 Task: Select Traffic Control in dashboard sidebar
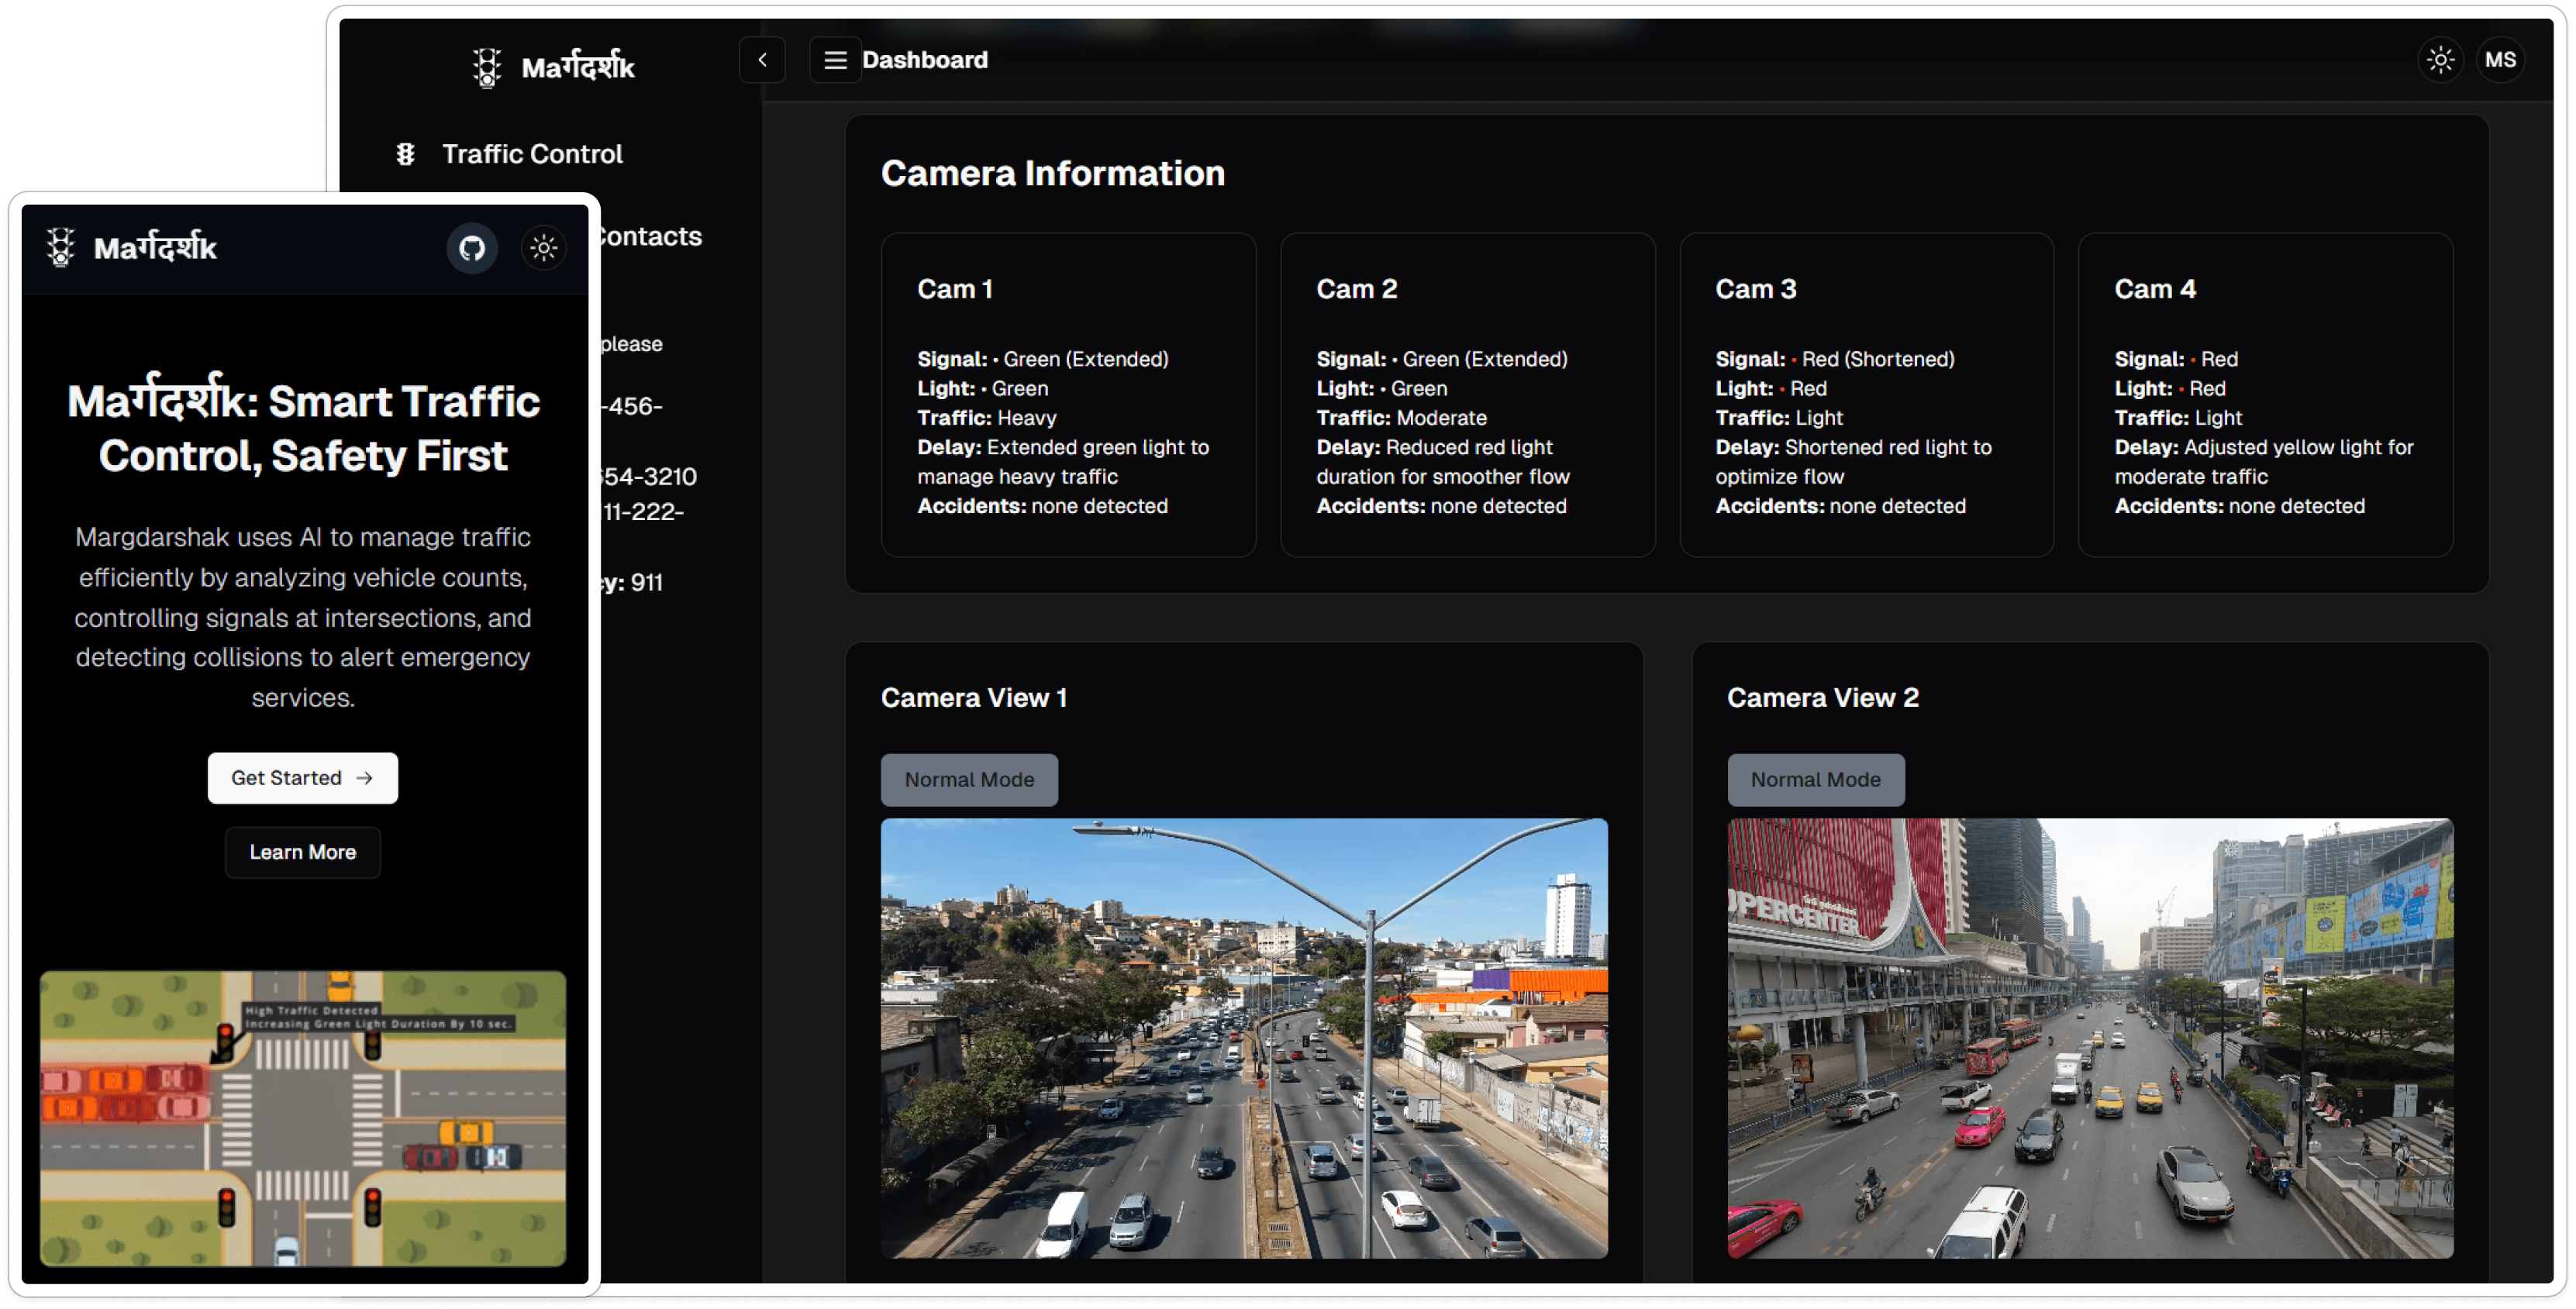click(x=532, y=154)
